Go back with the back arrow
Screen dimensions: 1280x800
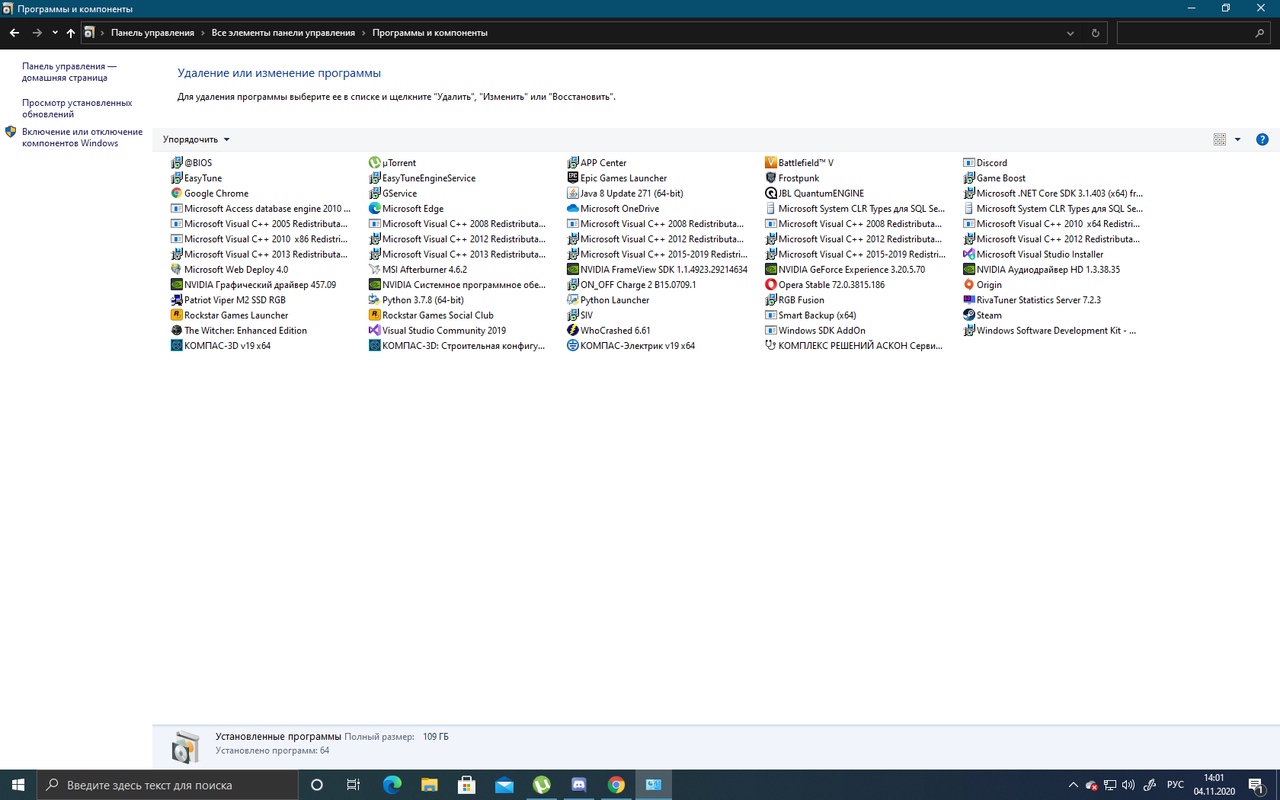(x=14, y=33)
